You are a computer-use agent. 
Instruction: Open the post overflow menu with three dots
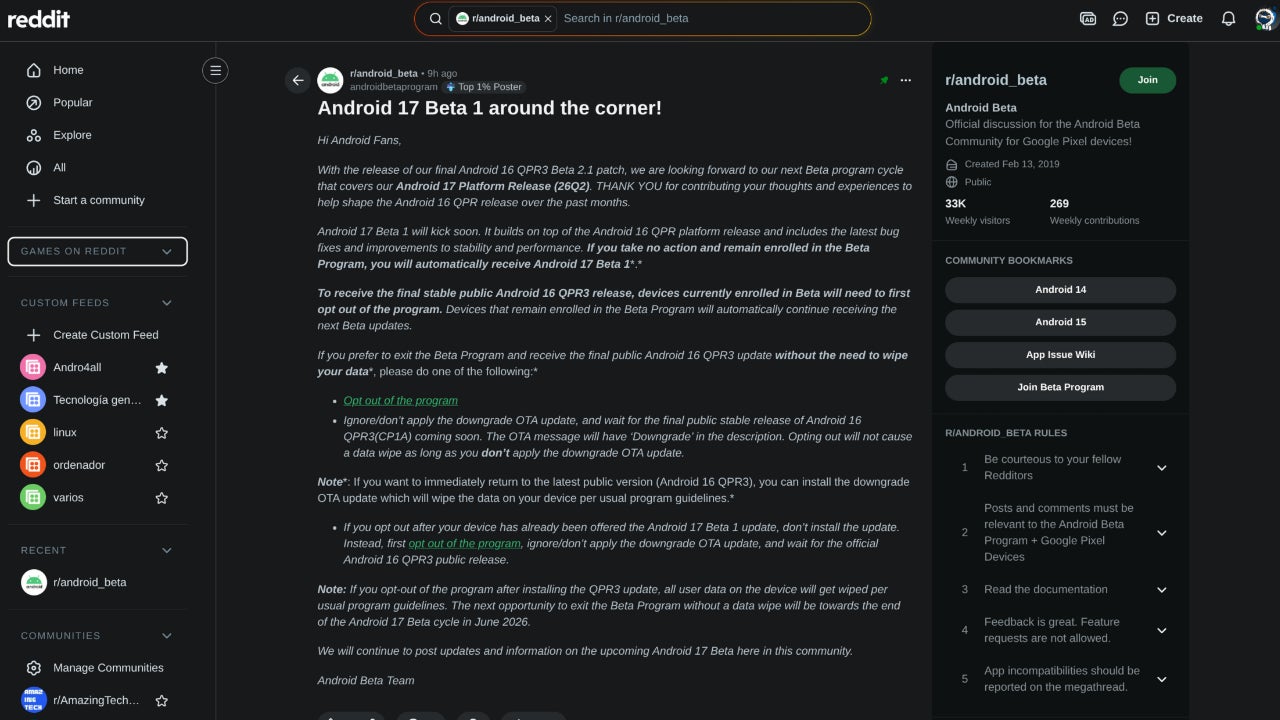(905, 80)
